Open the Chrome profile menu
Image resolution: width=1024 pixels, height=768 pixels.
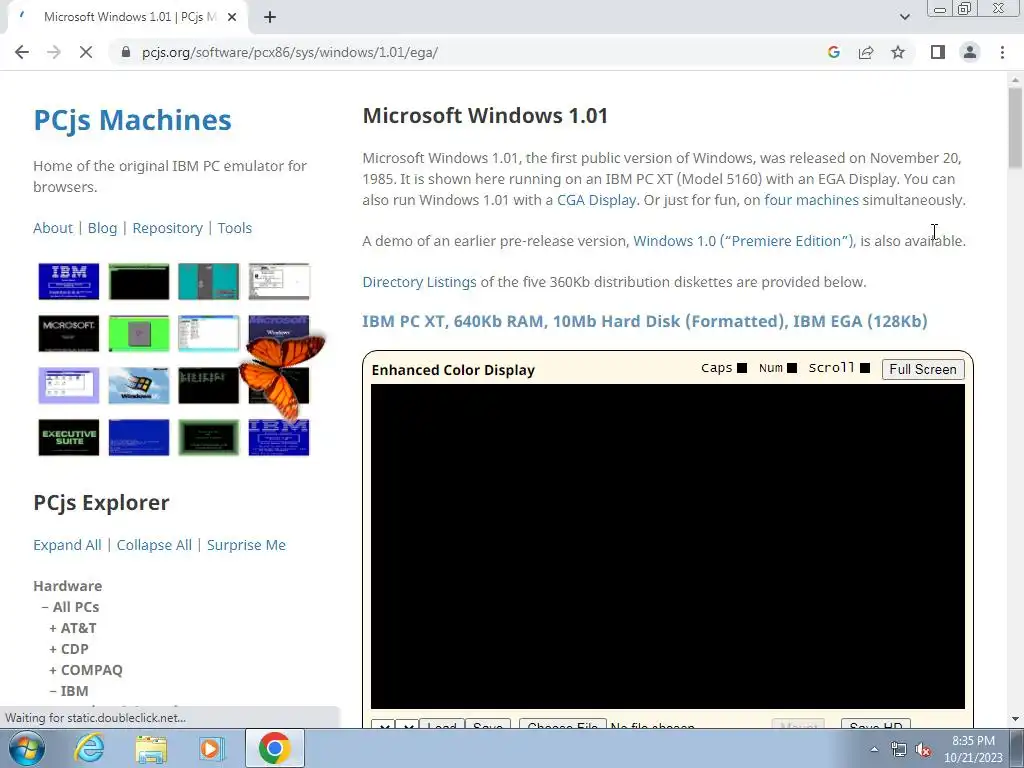click(970, 52)
